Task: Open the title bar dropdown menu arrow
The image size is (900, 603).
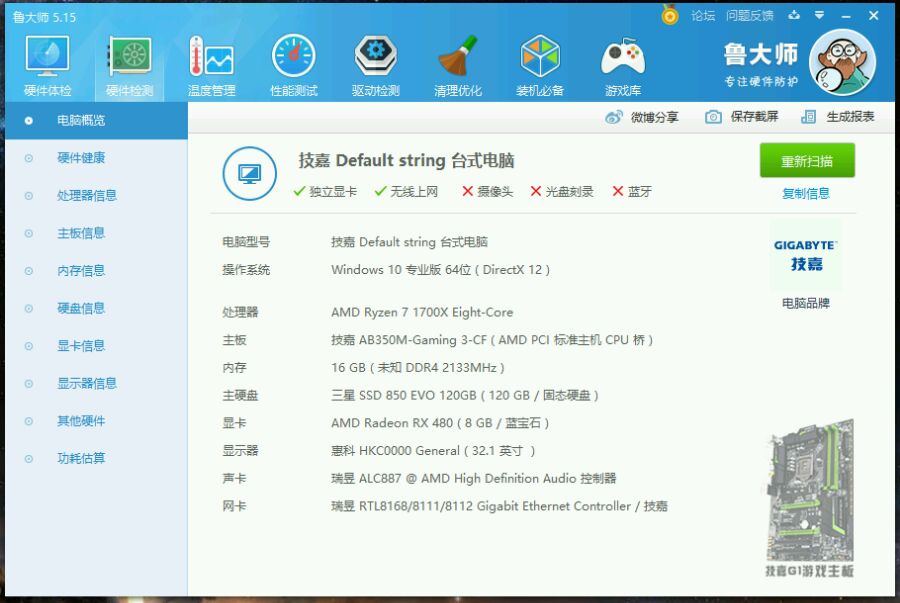Action: (x=820, y=15)
